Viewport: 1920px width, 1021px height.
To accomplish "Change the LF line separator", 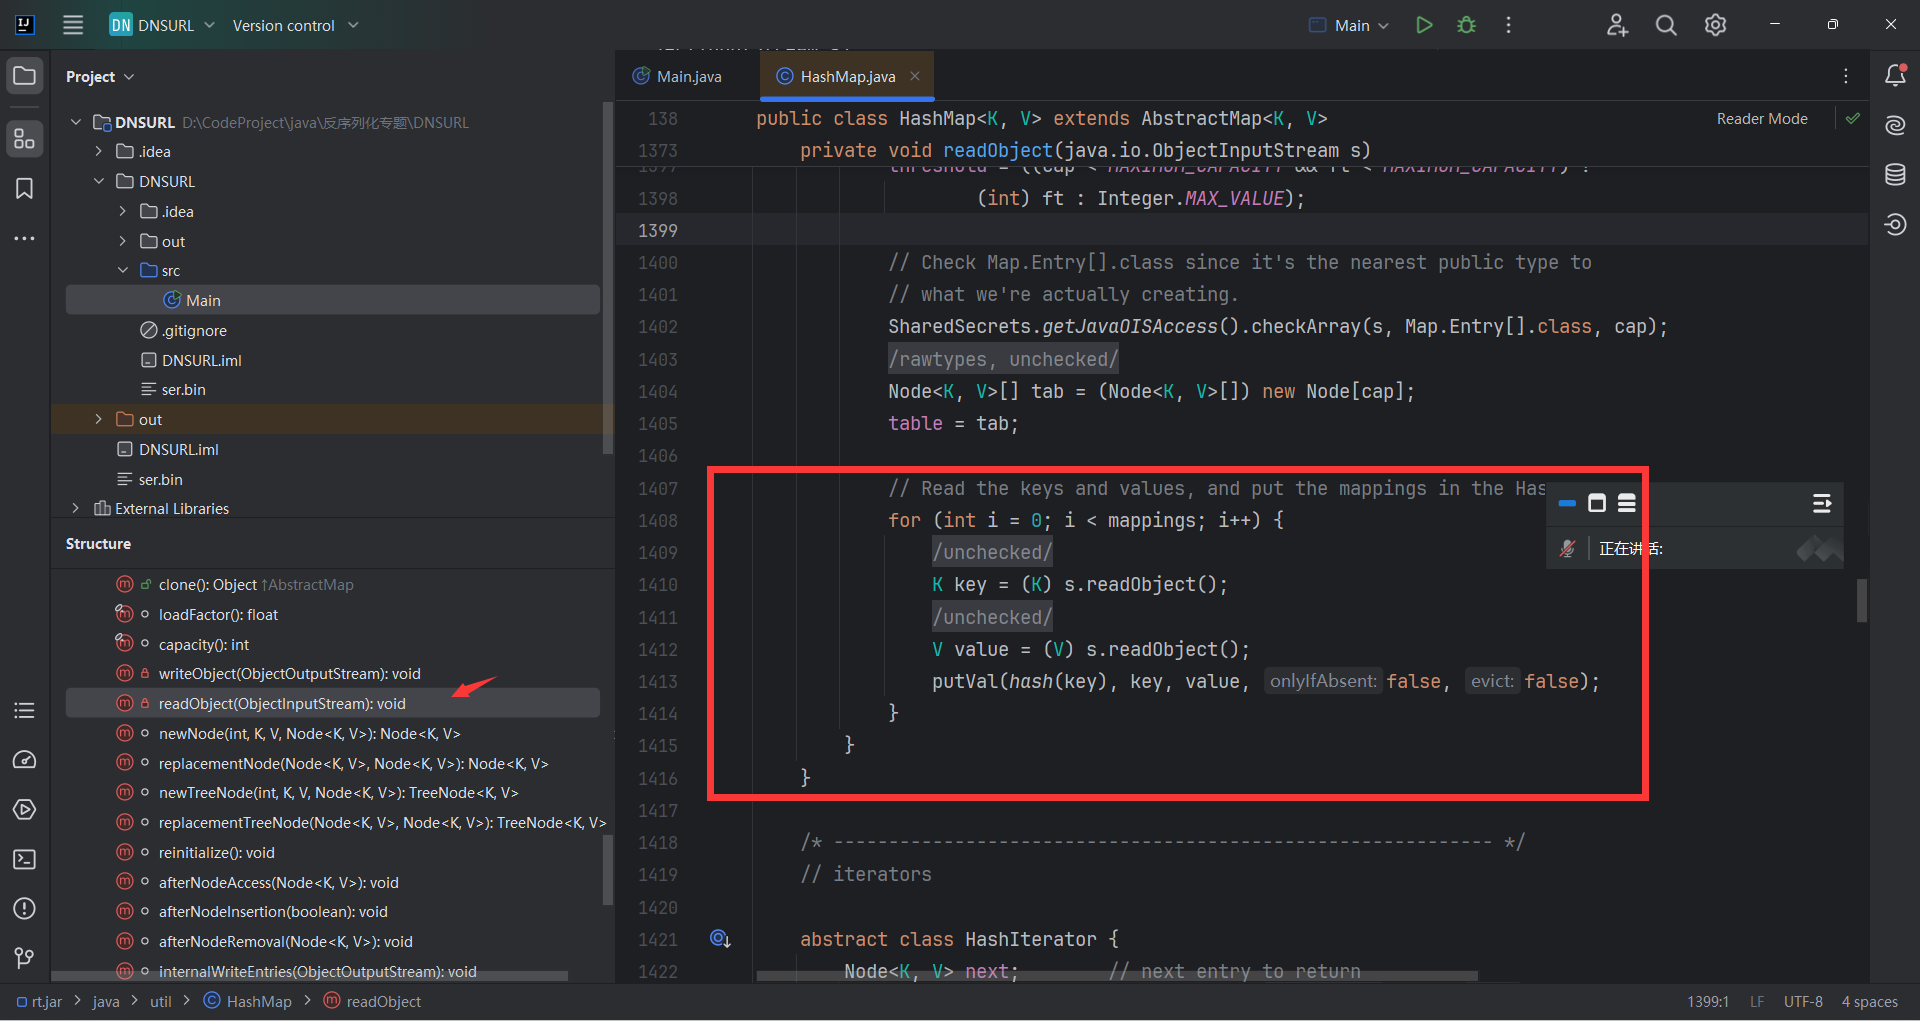I will (x=1757, y=1001).
